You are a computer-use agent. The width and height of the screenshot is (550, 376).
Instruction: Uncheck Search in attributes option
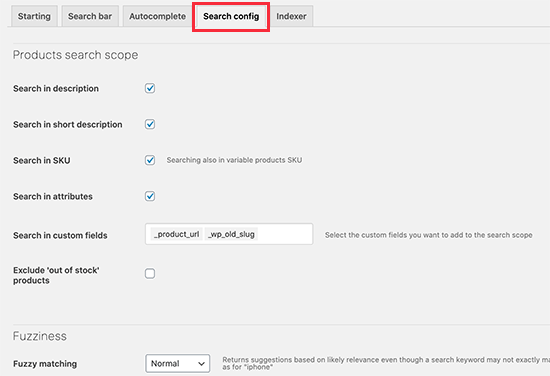150,196
